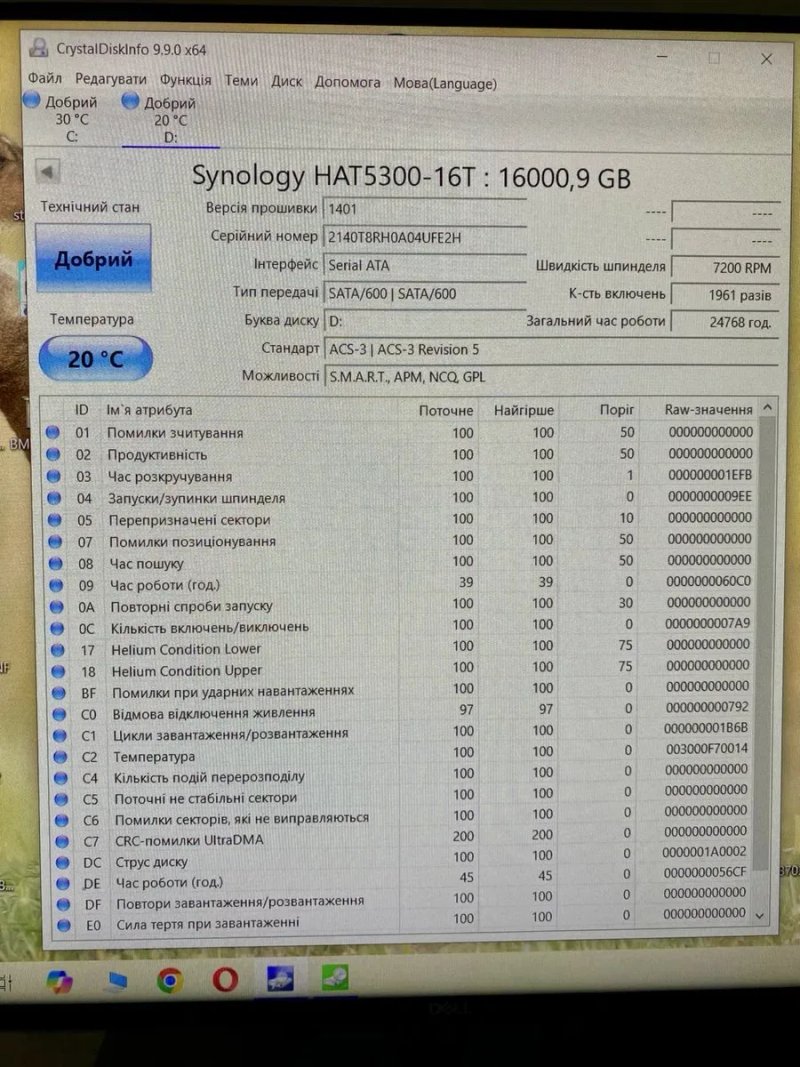Click raw value 0000001A0002 in DC row

point(704,851)
